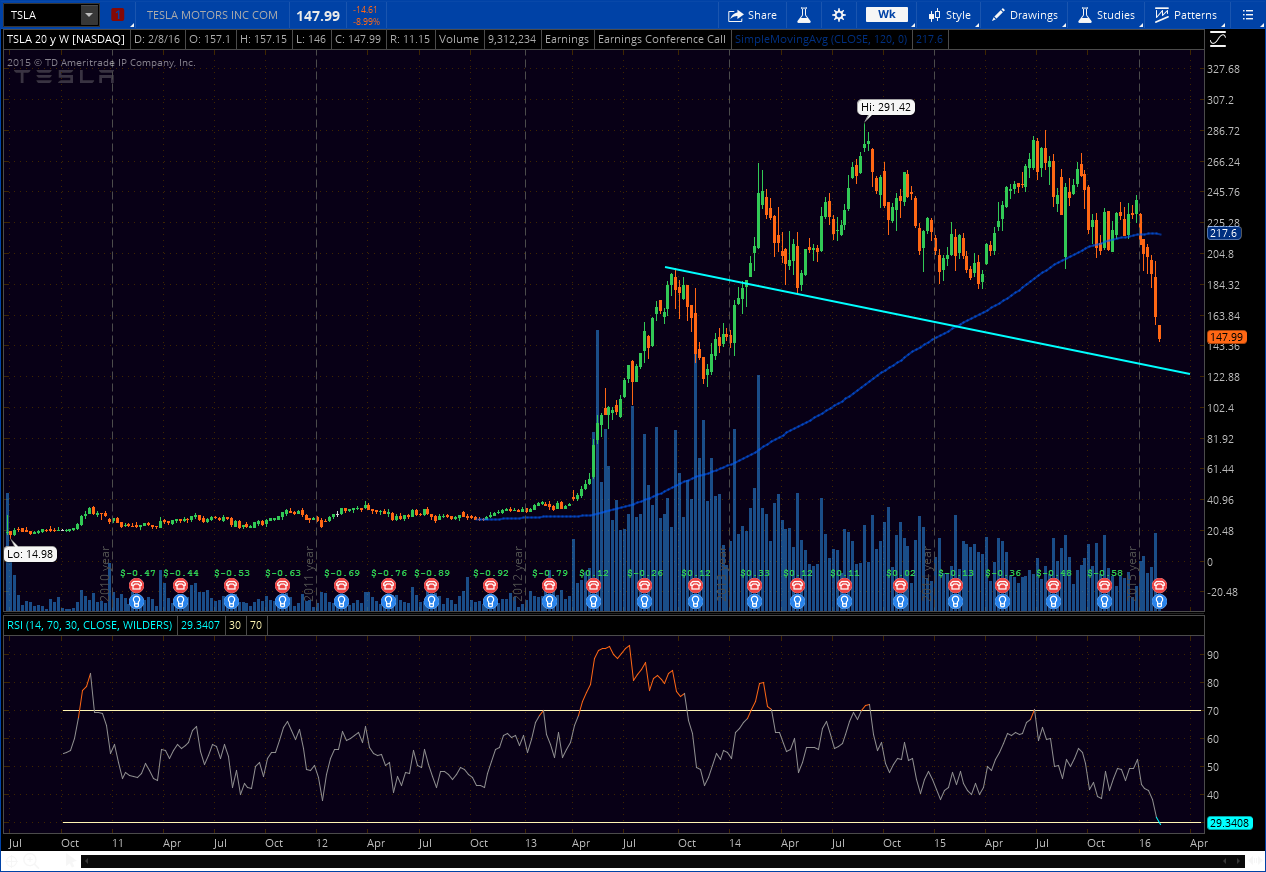Click the earnings phone icon under $-0.89
The image size is (1266, 872).
tap(431, 585)
